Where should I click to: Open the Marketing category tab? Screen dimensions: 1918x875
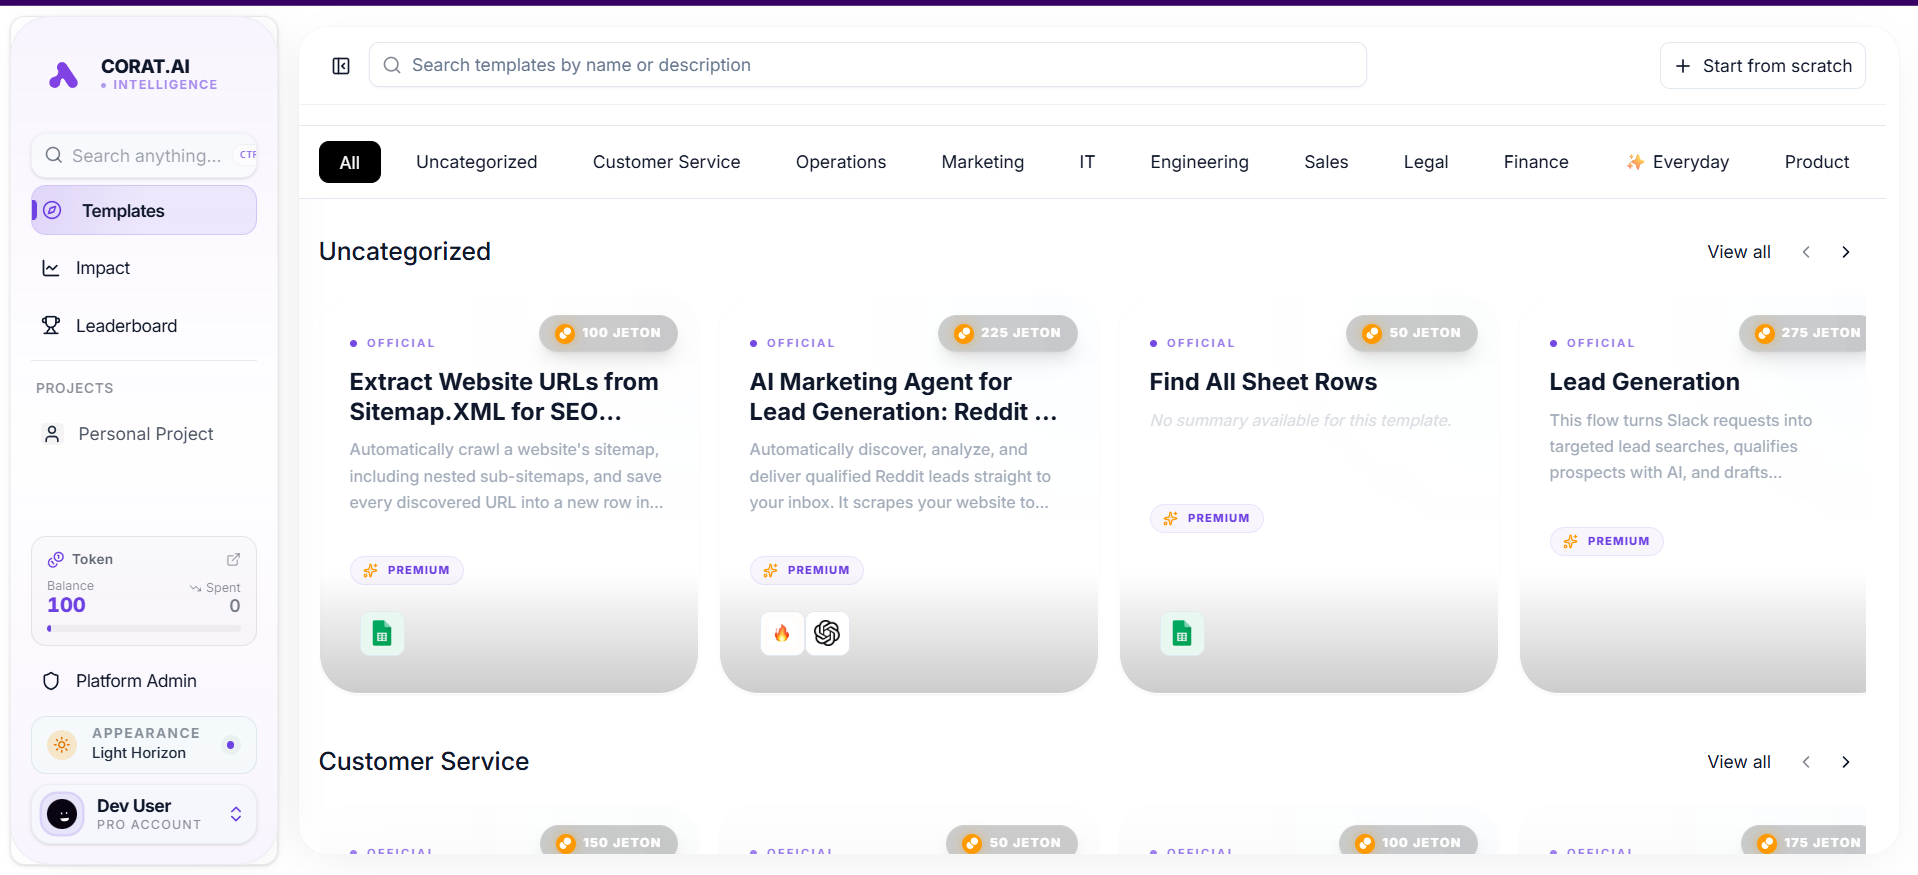point(983,162)
